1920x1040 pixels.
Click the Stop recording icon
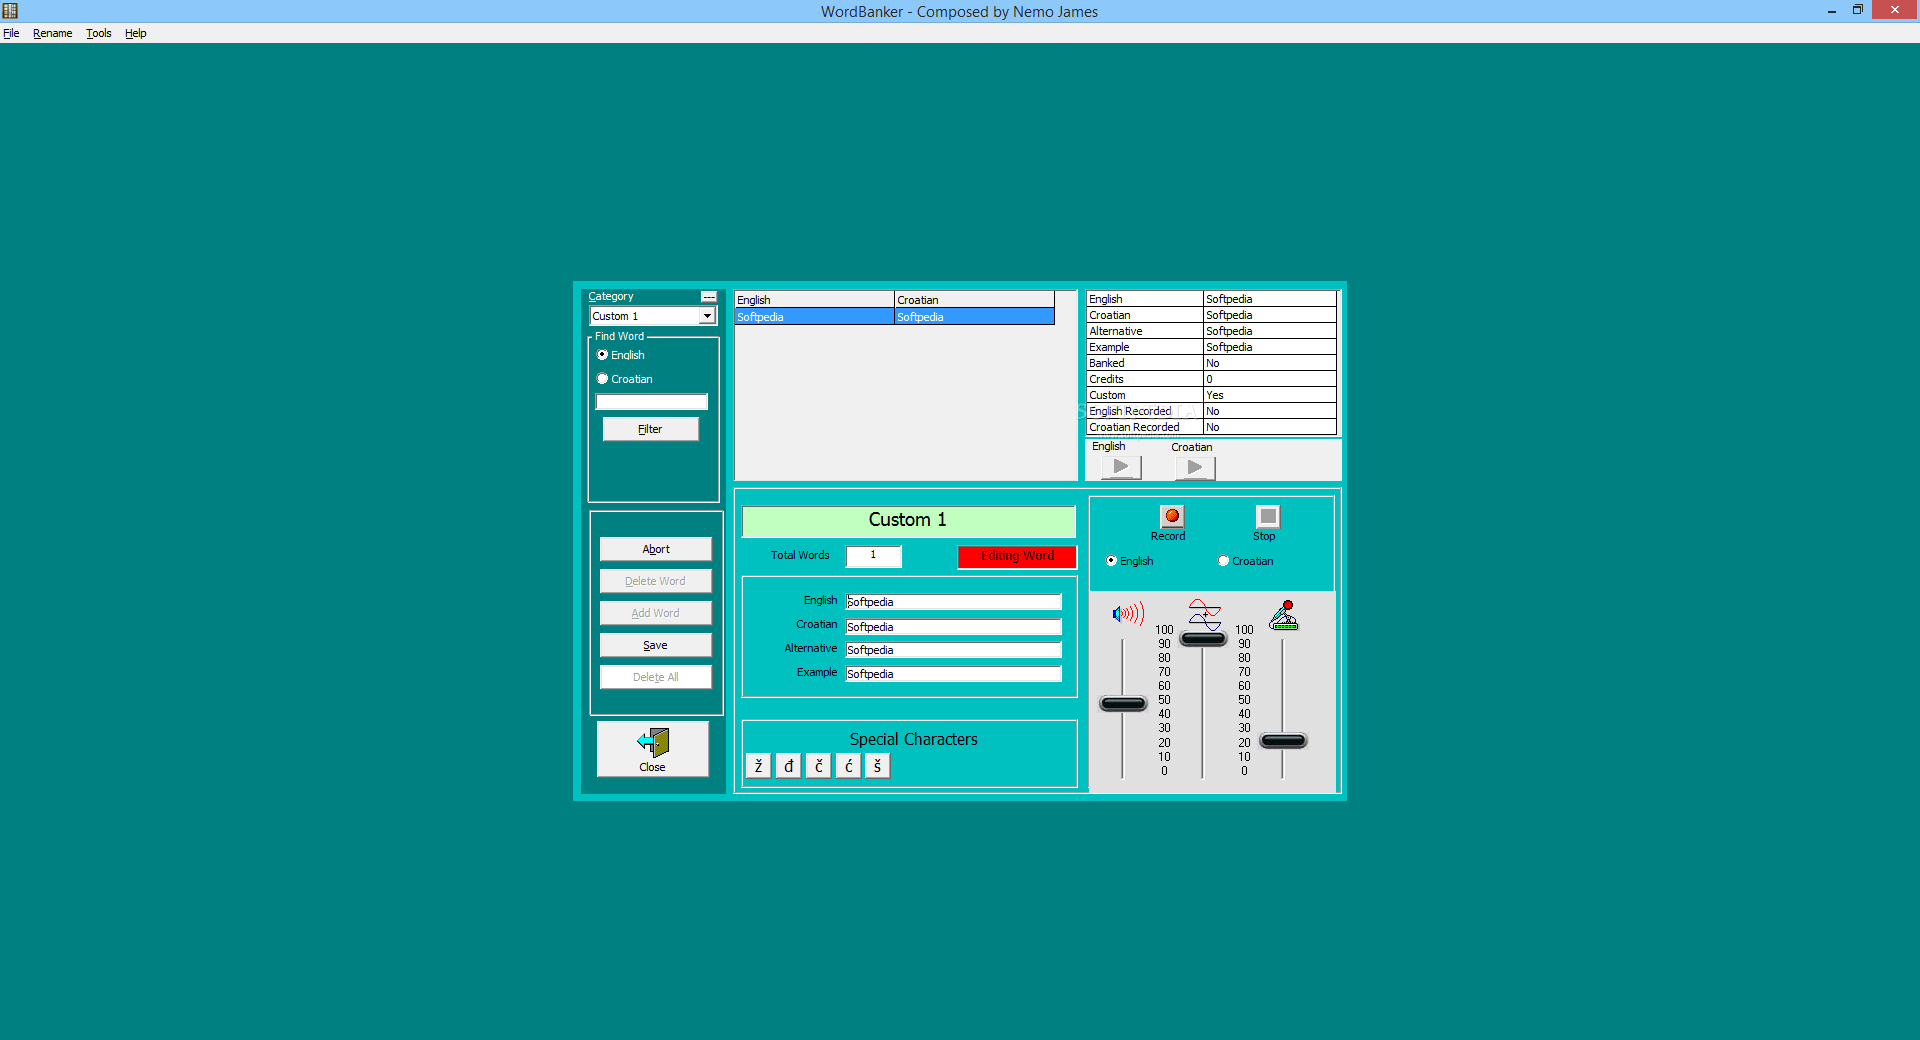tap(1267, 516)
